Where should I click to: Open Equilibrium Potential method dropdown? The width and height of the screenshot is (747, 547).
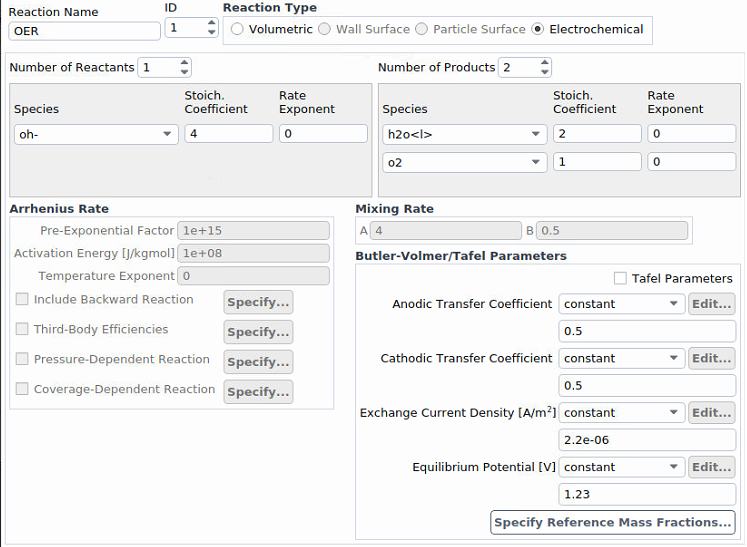pos(622,467)
